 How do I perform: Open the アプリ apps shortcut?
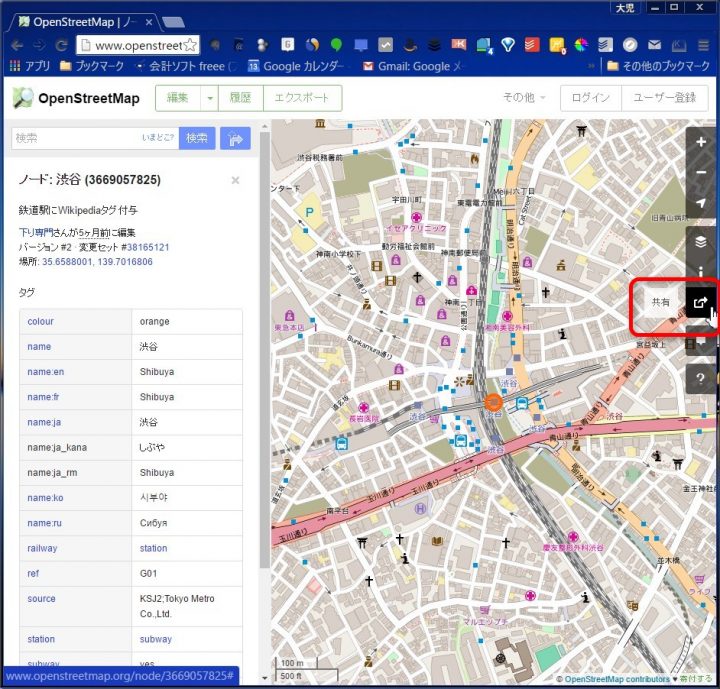30,67
